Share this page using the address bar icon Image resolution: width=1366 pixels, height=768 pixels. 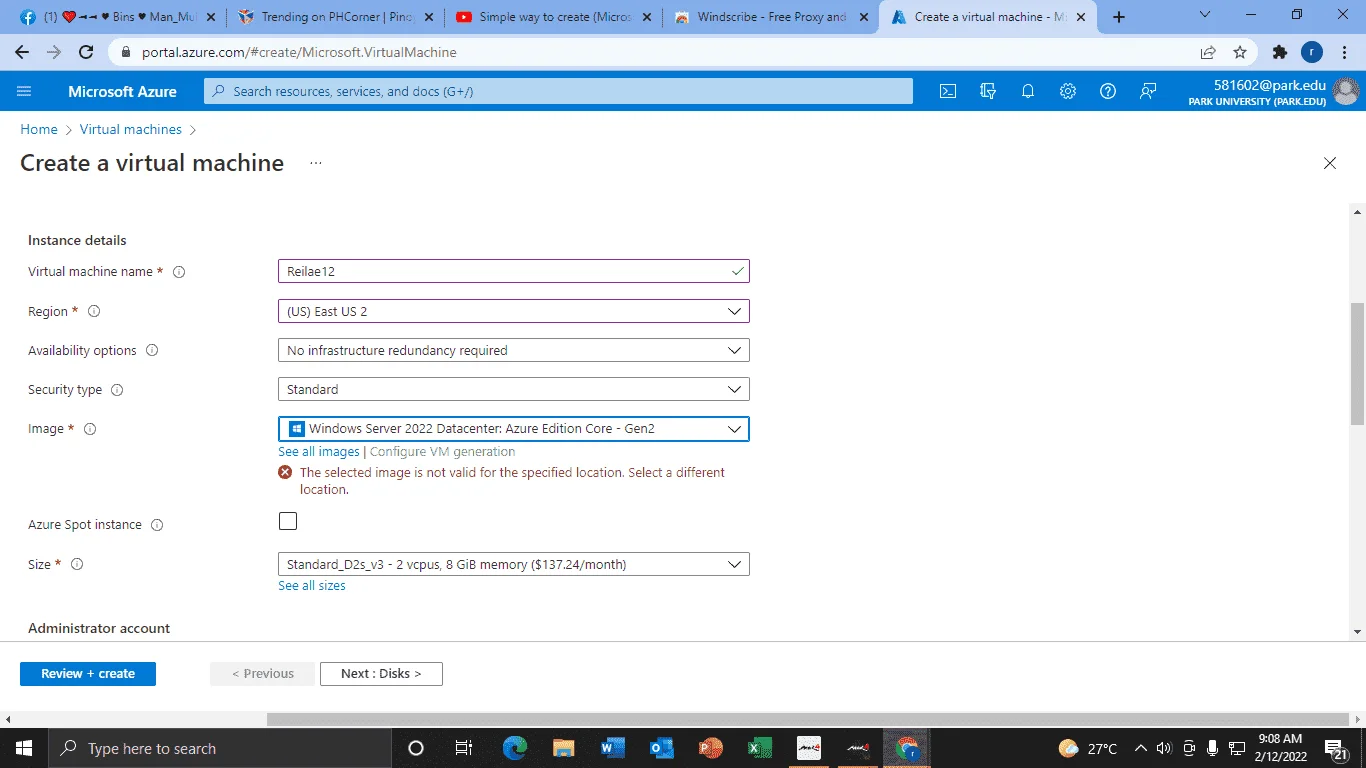(x=1208, y=52)
